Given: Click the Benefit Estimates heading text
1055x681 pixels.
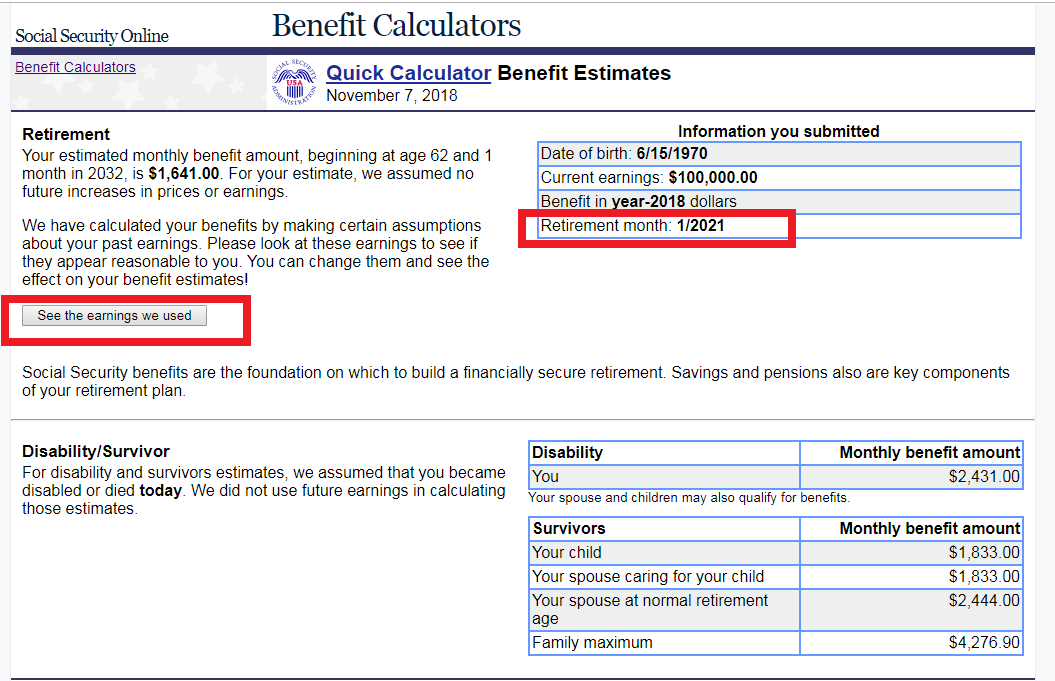Looking at the screenshot, I should point(584,73).
